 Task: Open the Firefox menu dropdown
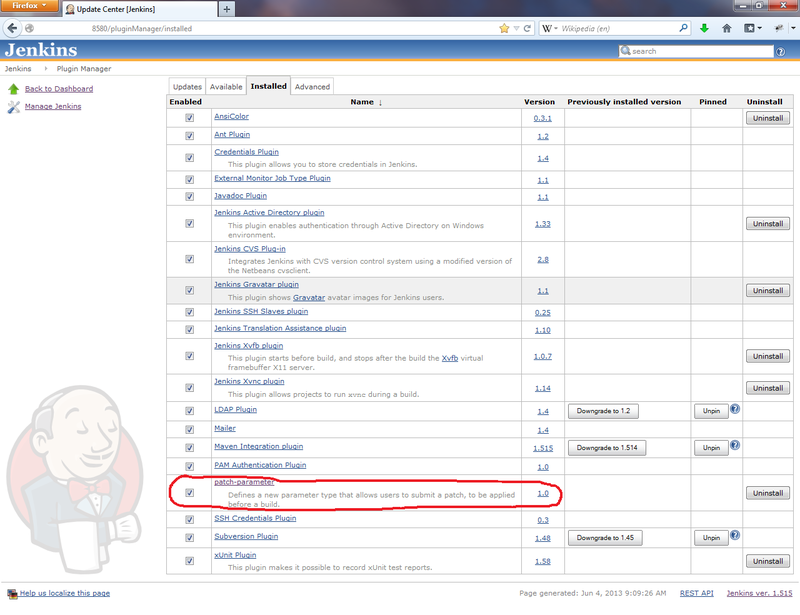click(29, 6)
